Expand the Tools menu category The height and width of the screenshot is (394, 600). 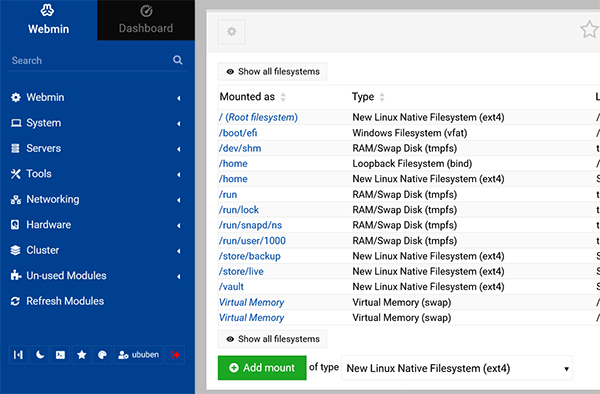pos(97,174)
